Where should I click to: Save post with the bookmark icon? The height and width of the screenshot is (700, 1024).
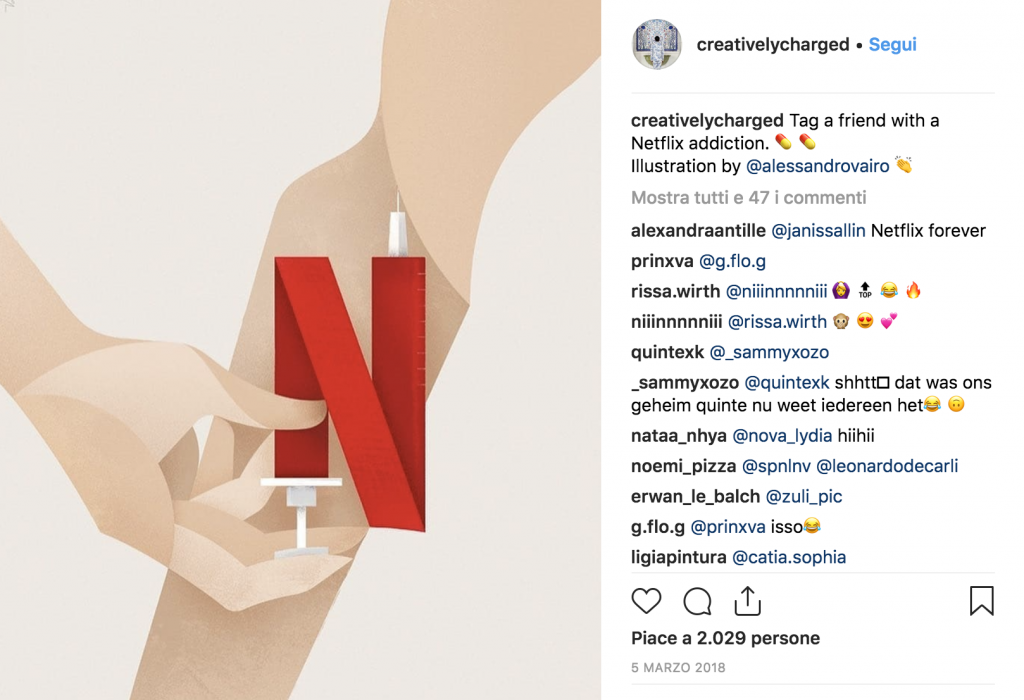[982, 601]
